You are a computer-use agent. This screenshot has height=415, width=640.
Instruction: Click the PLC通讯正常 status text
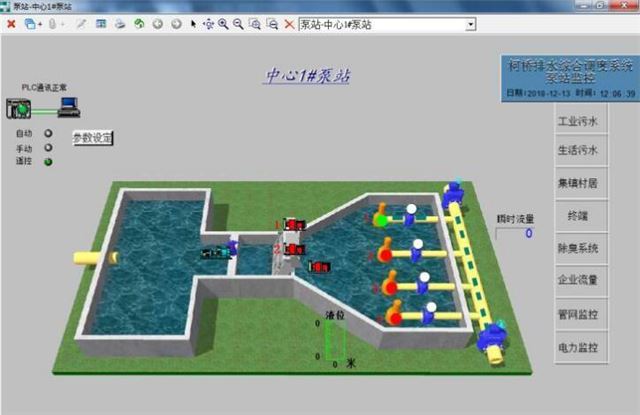tap(44, 87)
